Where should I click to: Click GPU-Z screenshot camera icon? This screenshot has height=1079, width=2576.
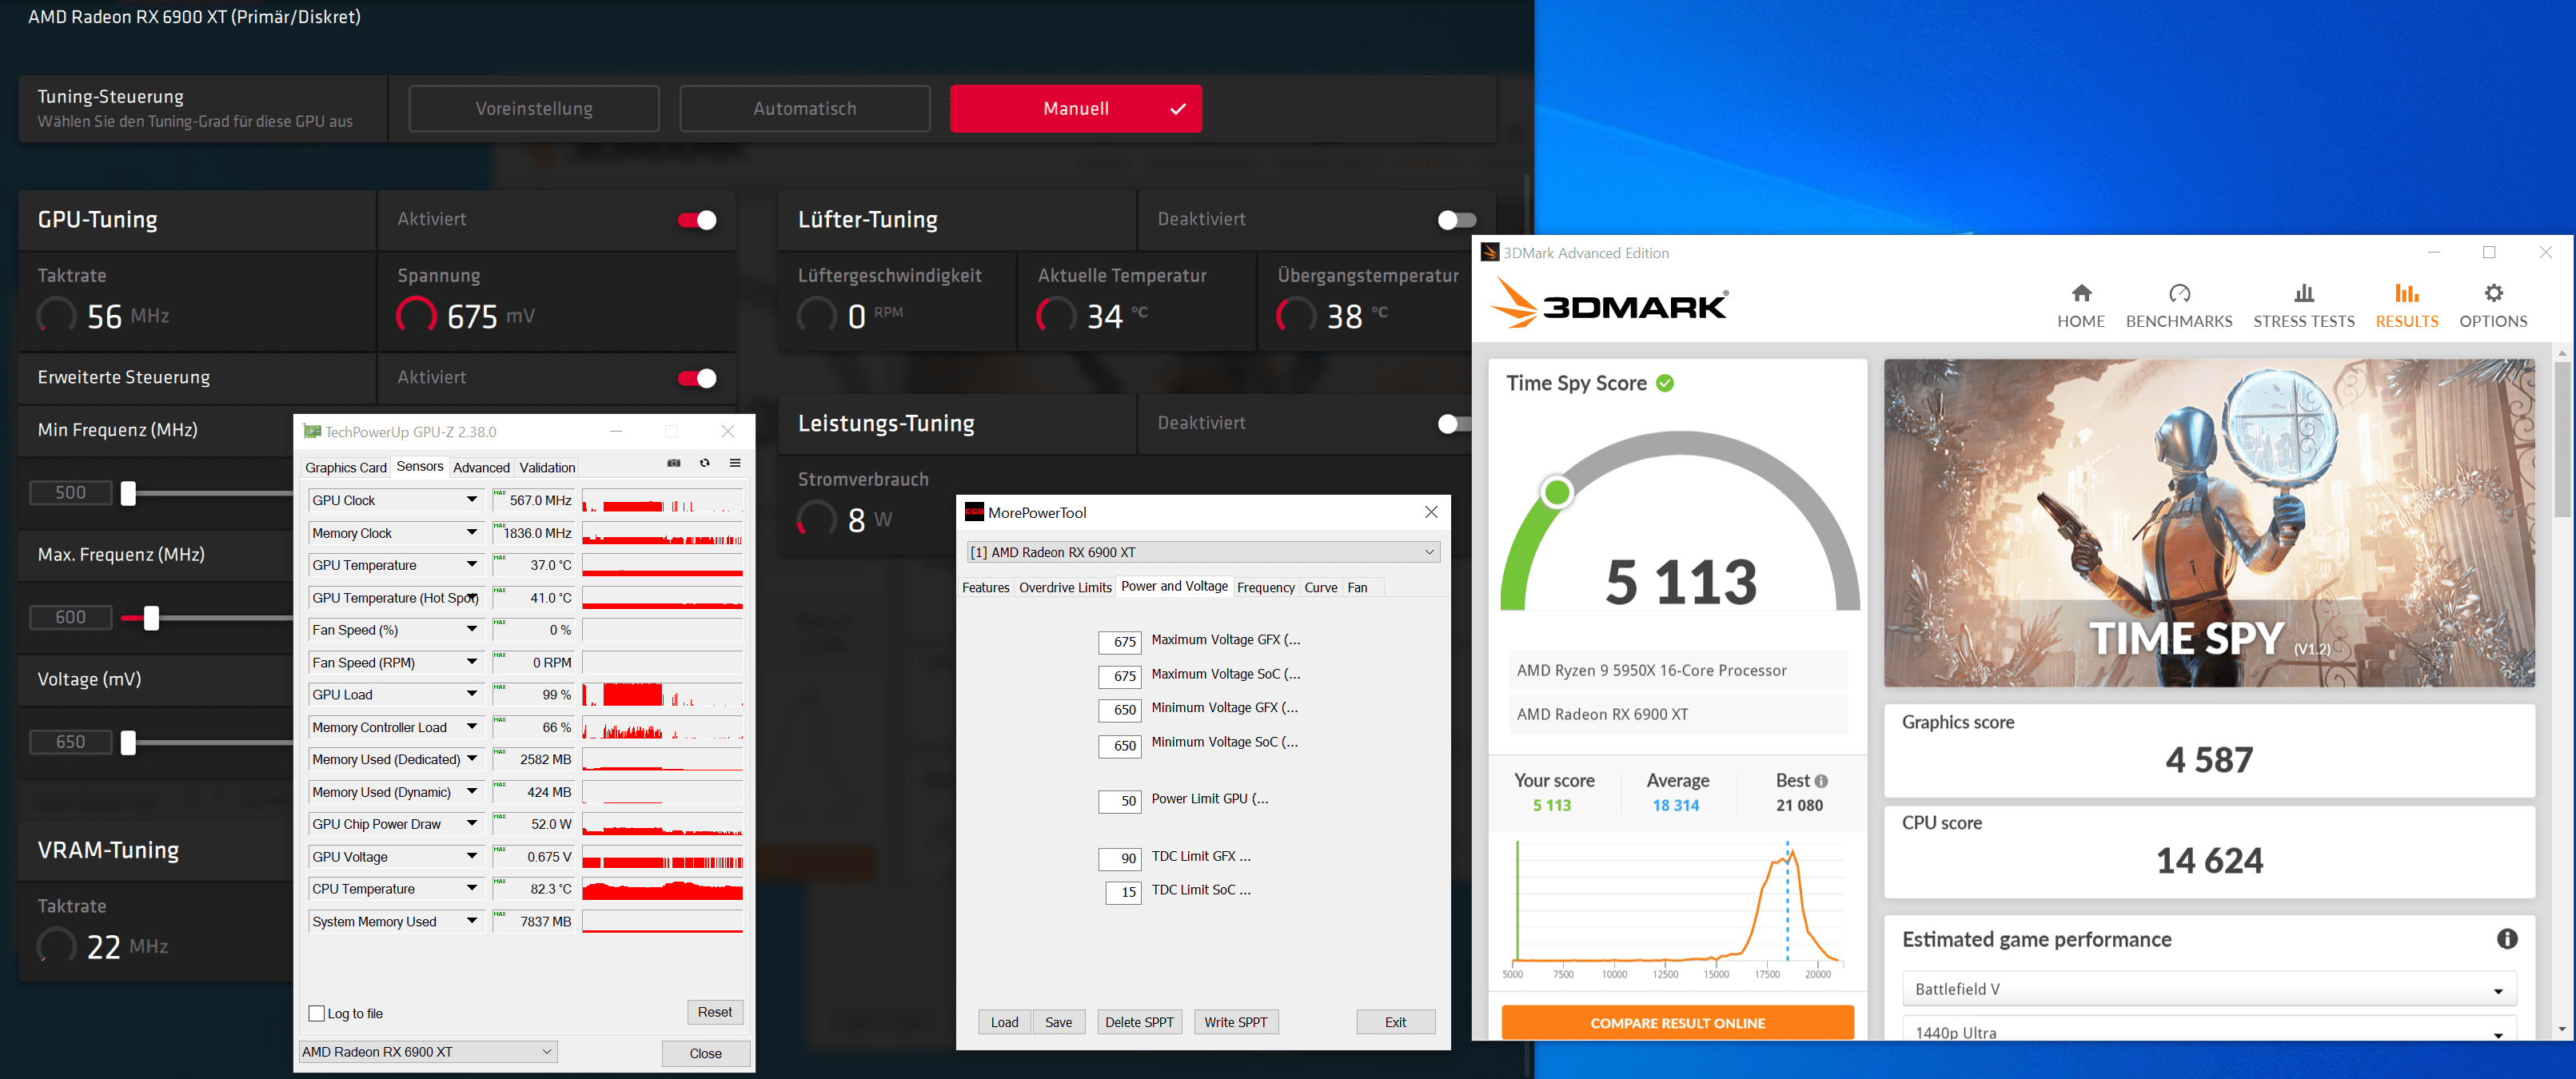coord(674,463)
